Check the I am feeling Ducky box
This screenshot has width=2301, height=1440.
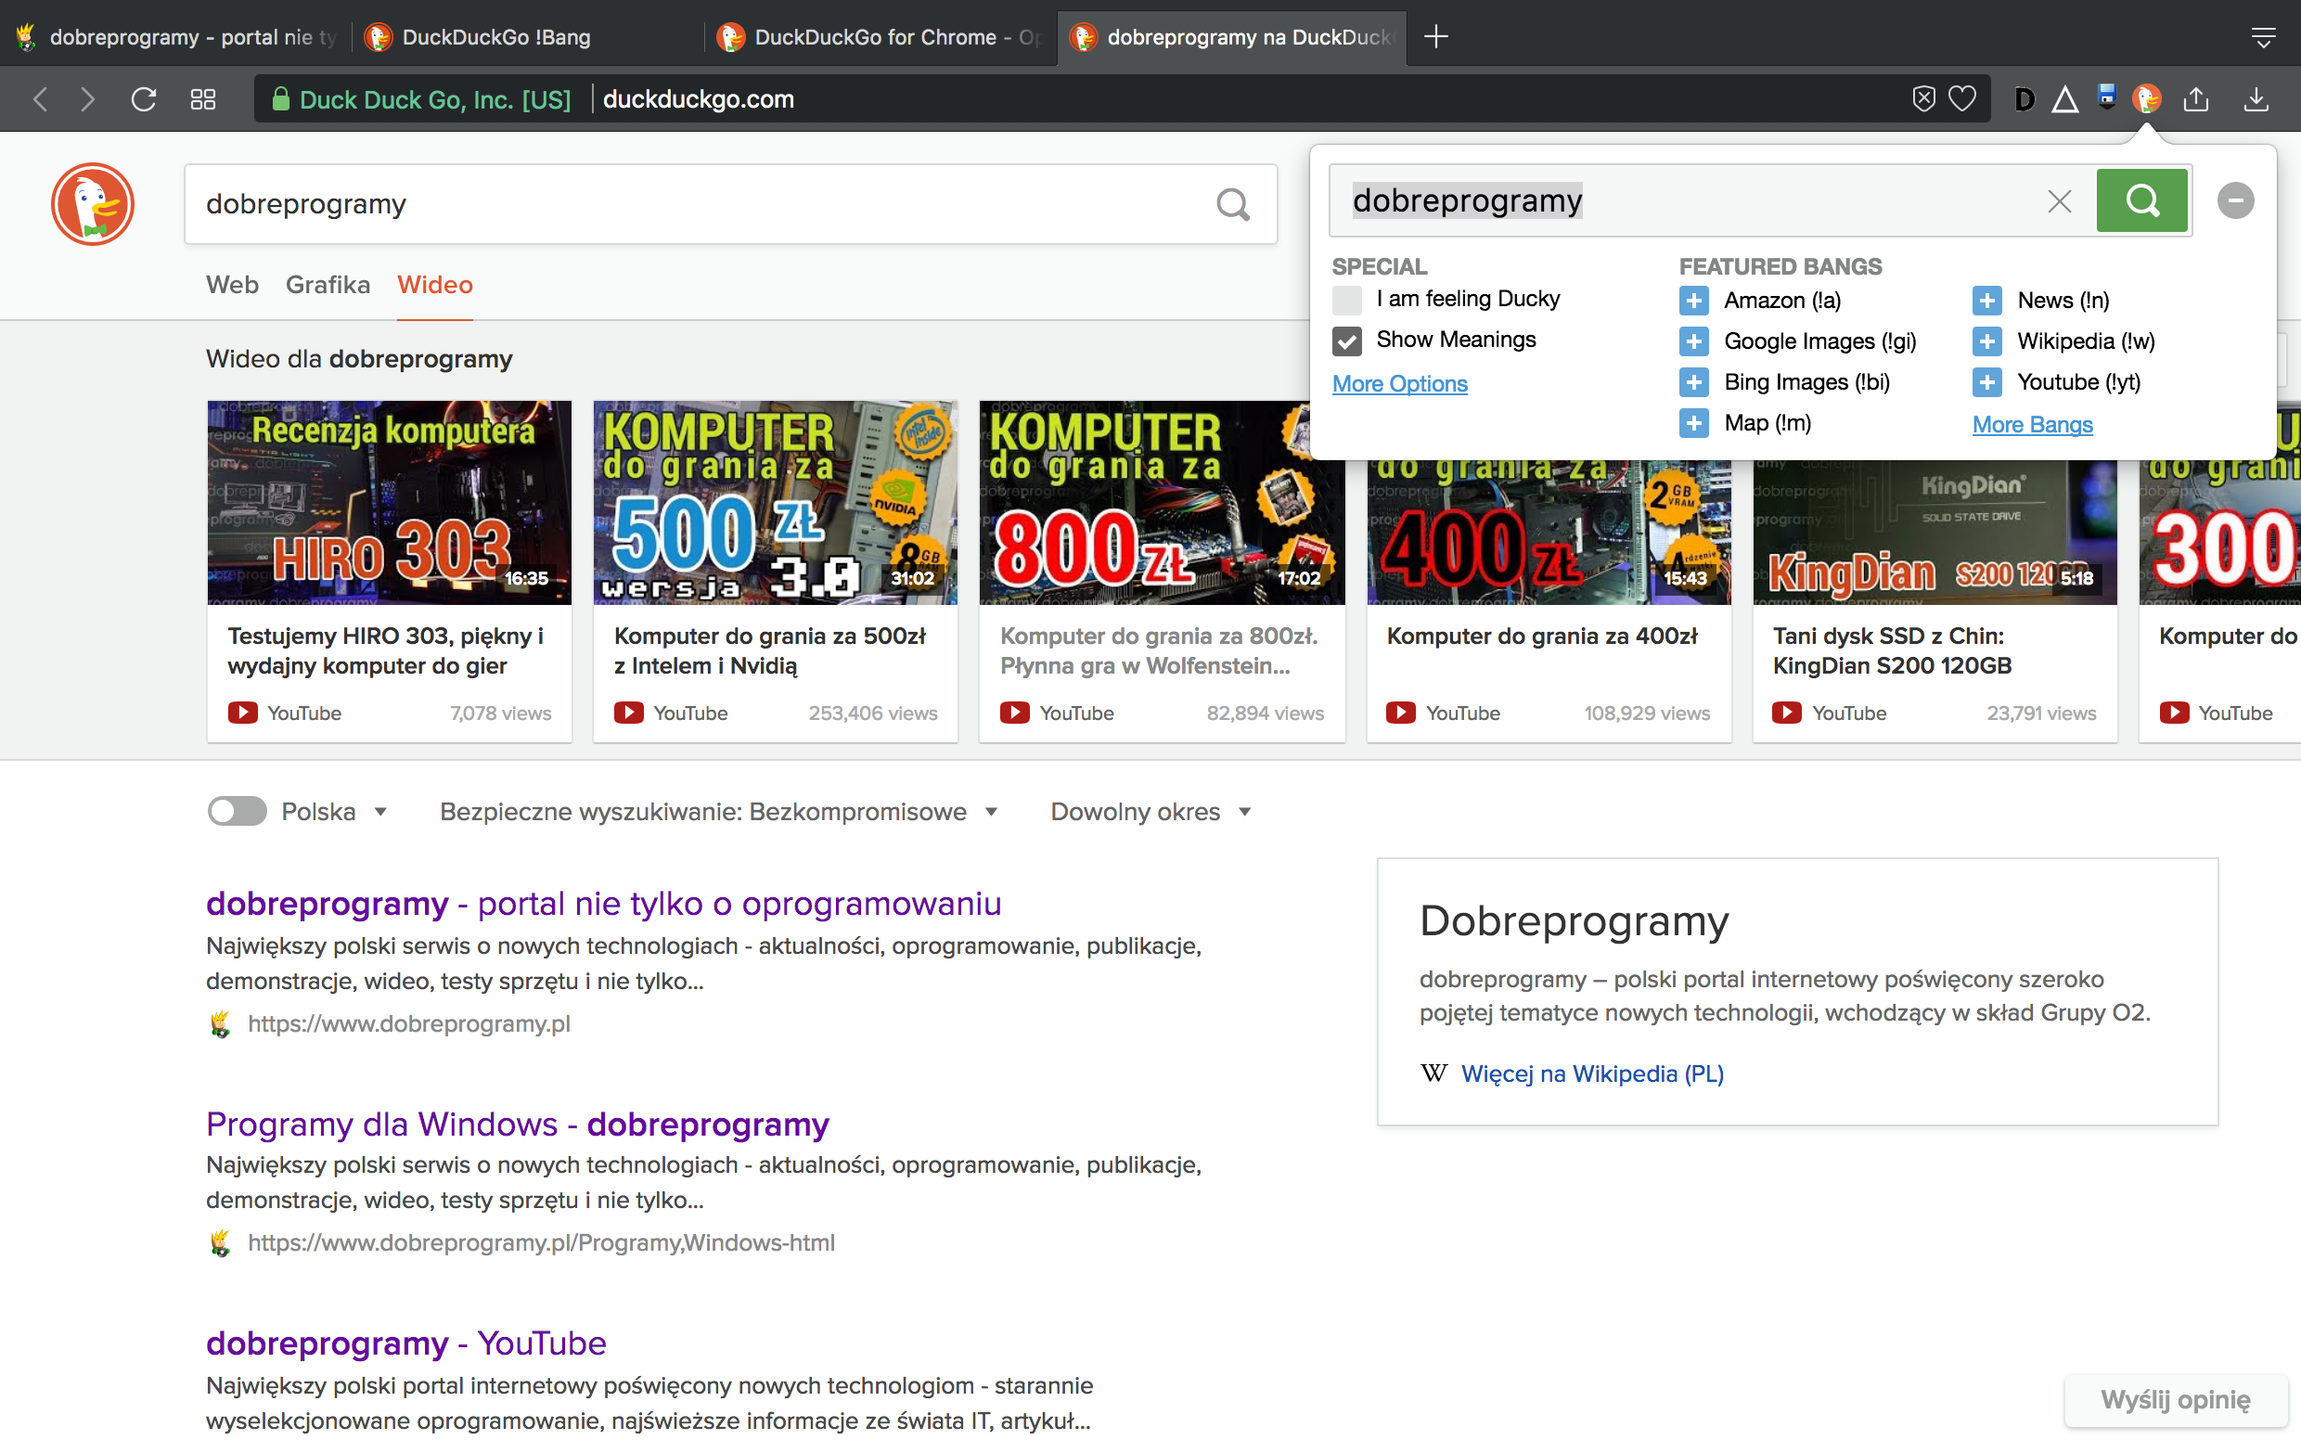point(1347,300)
